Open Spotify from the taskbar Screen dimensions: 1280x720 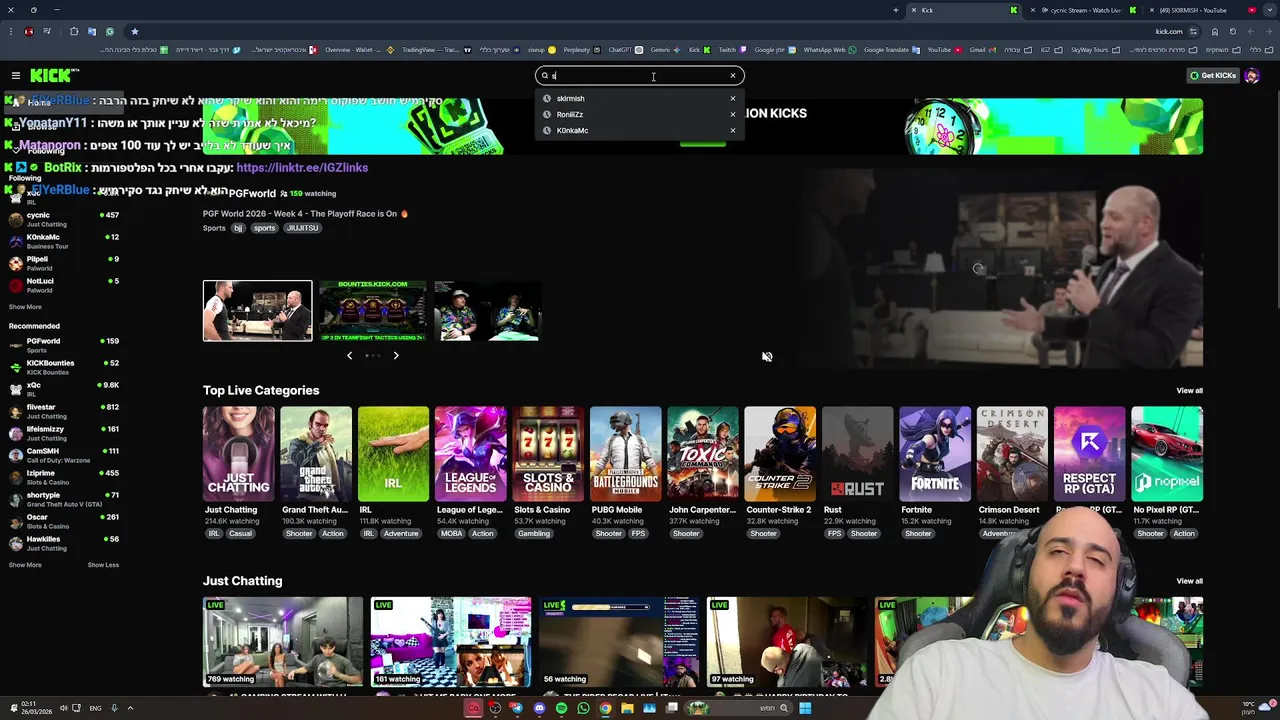pyautogui.click(x=561, y=708)
